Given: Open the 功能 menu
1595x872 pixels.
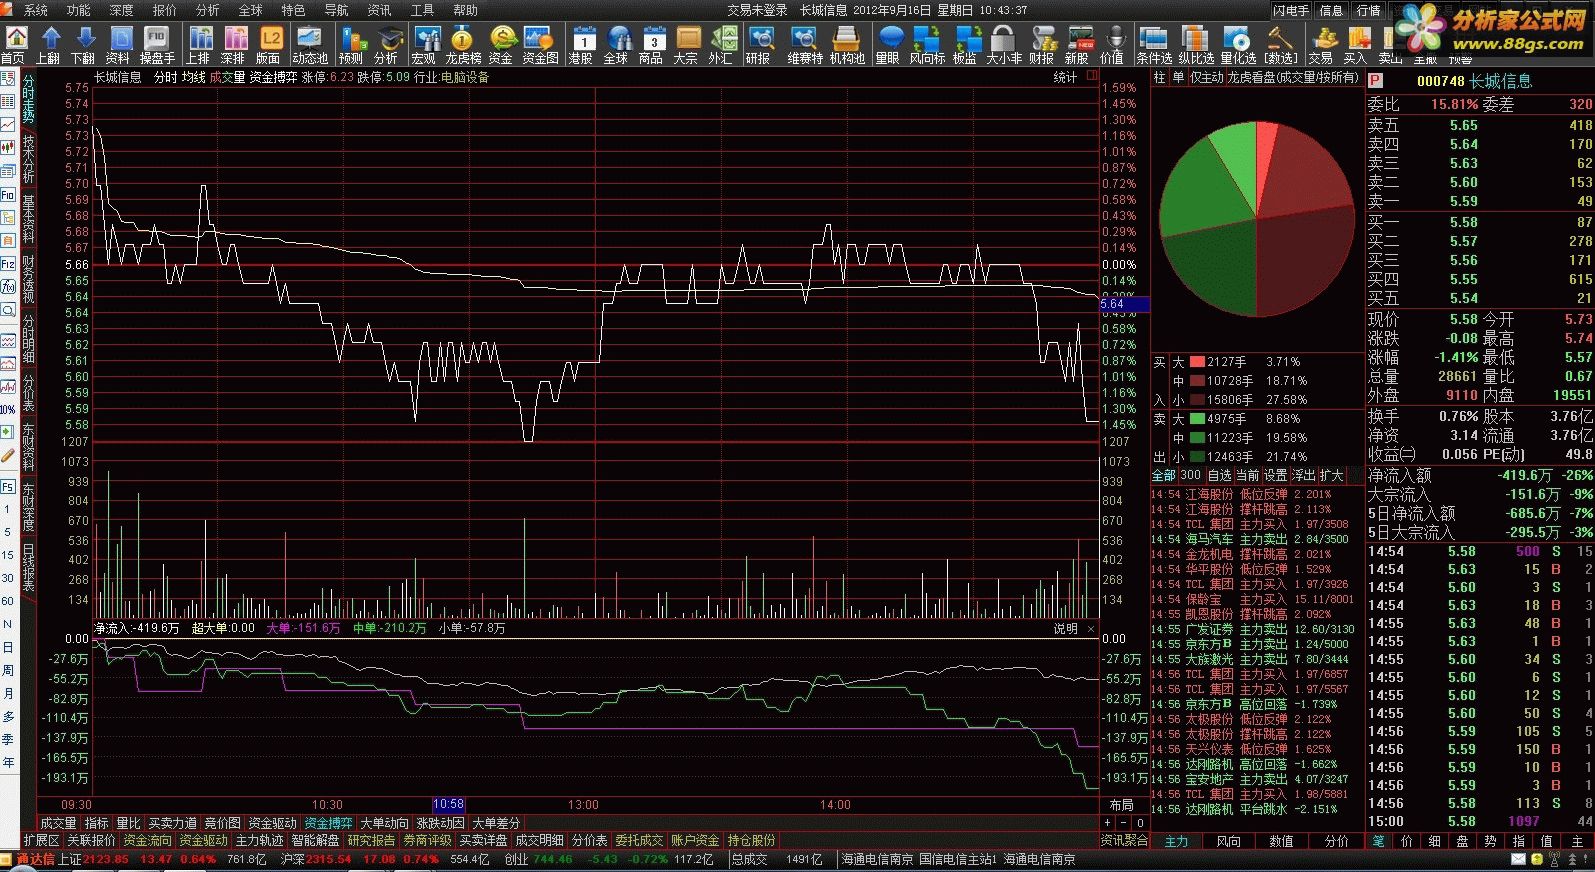Looking at the screenshot, I should pos(79,10).
